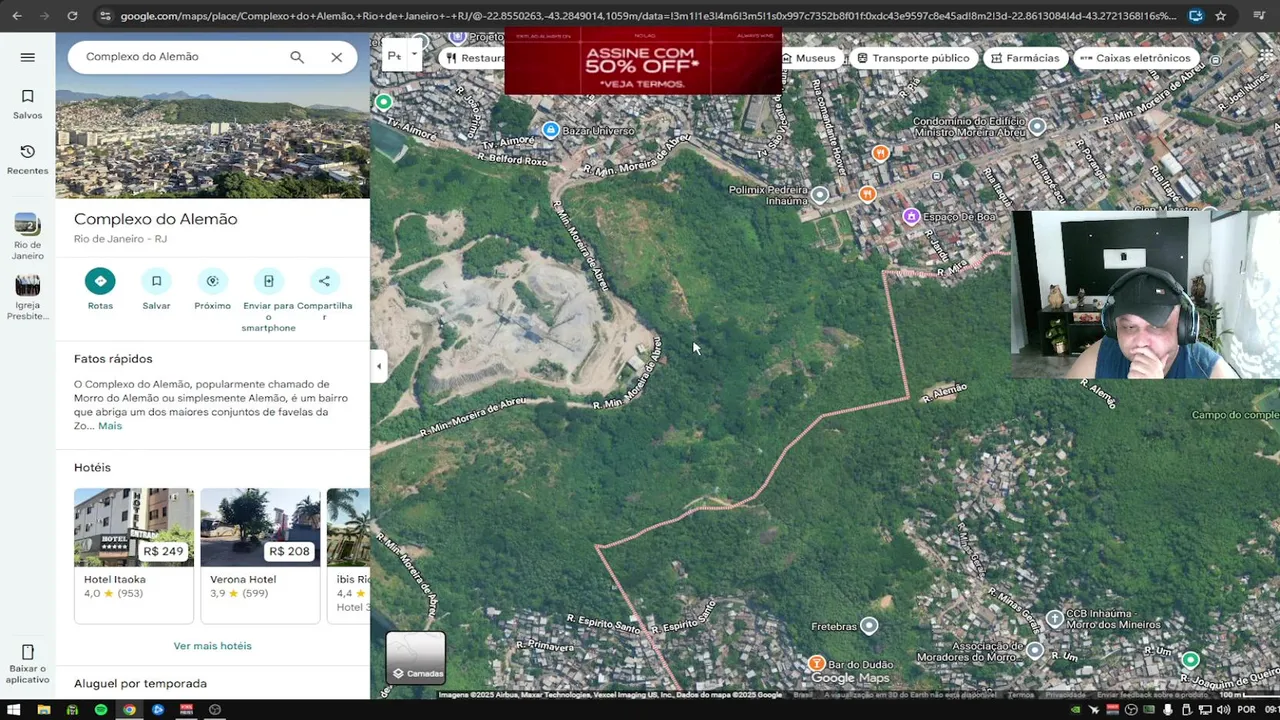Image resolution: width=1280 pixels, height=720 pixels.
Task: Bookmark this page with the star icon
Action: [x=1220, y=16]
